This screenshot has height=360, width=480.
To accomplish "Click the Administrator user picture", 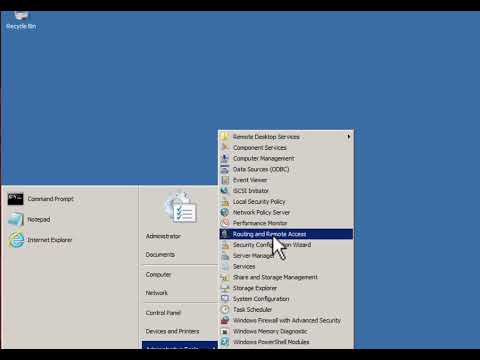I will tap(181, 208).
